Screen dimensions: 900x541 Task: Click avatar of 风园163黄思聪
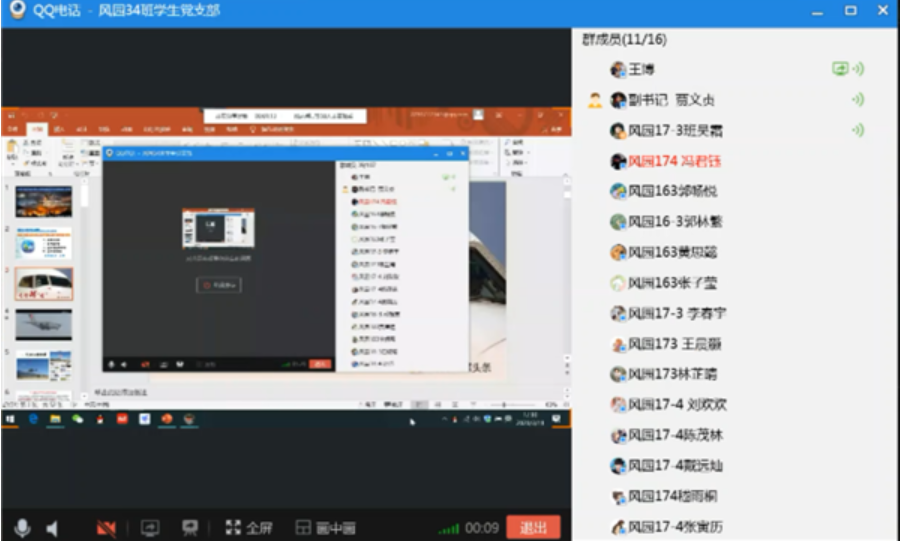(x=618, y=252)
